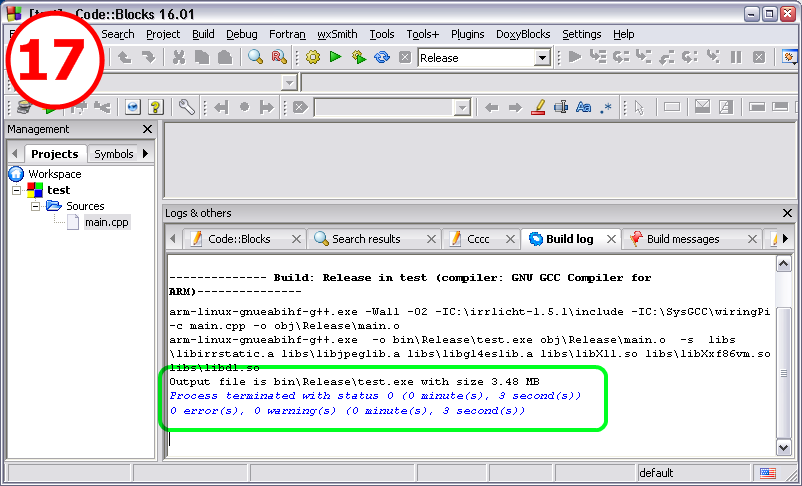Click the Stop debugger icon
Viewport: 802px width, 486px height.
click(x=759, y=57)
